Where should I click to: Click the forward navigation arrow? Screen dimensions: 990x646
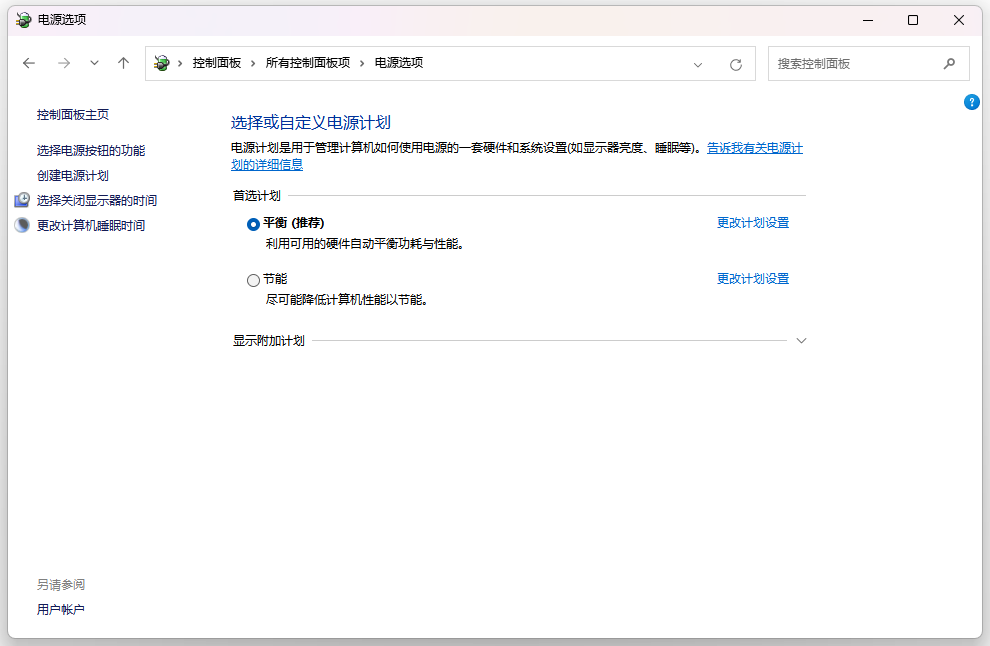(x=64, y=63)
